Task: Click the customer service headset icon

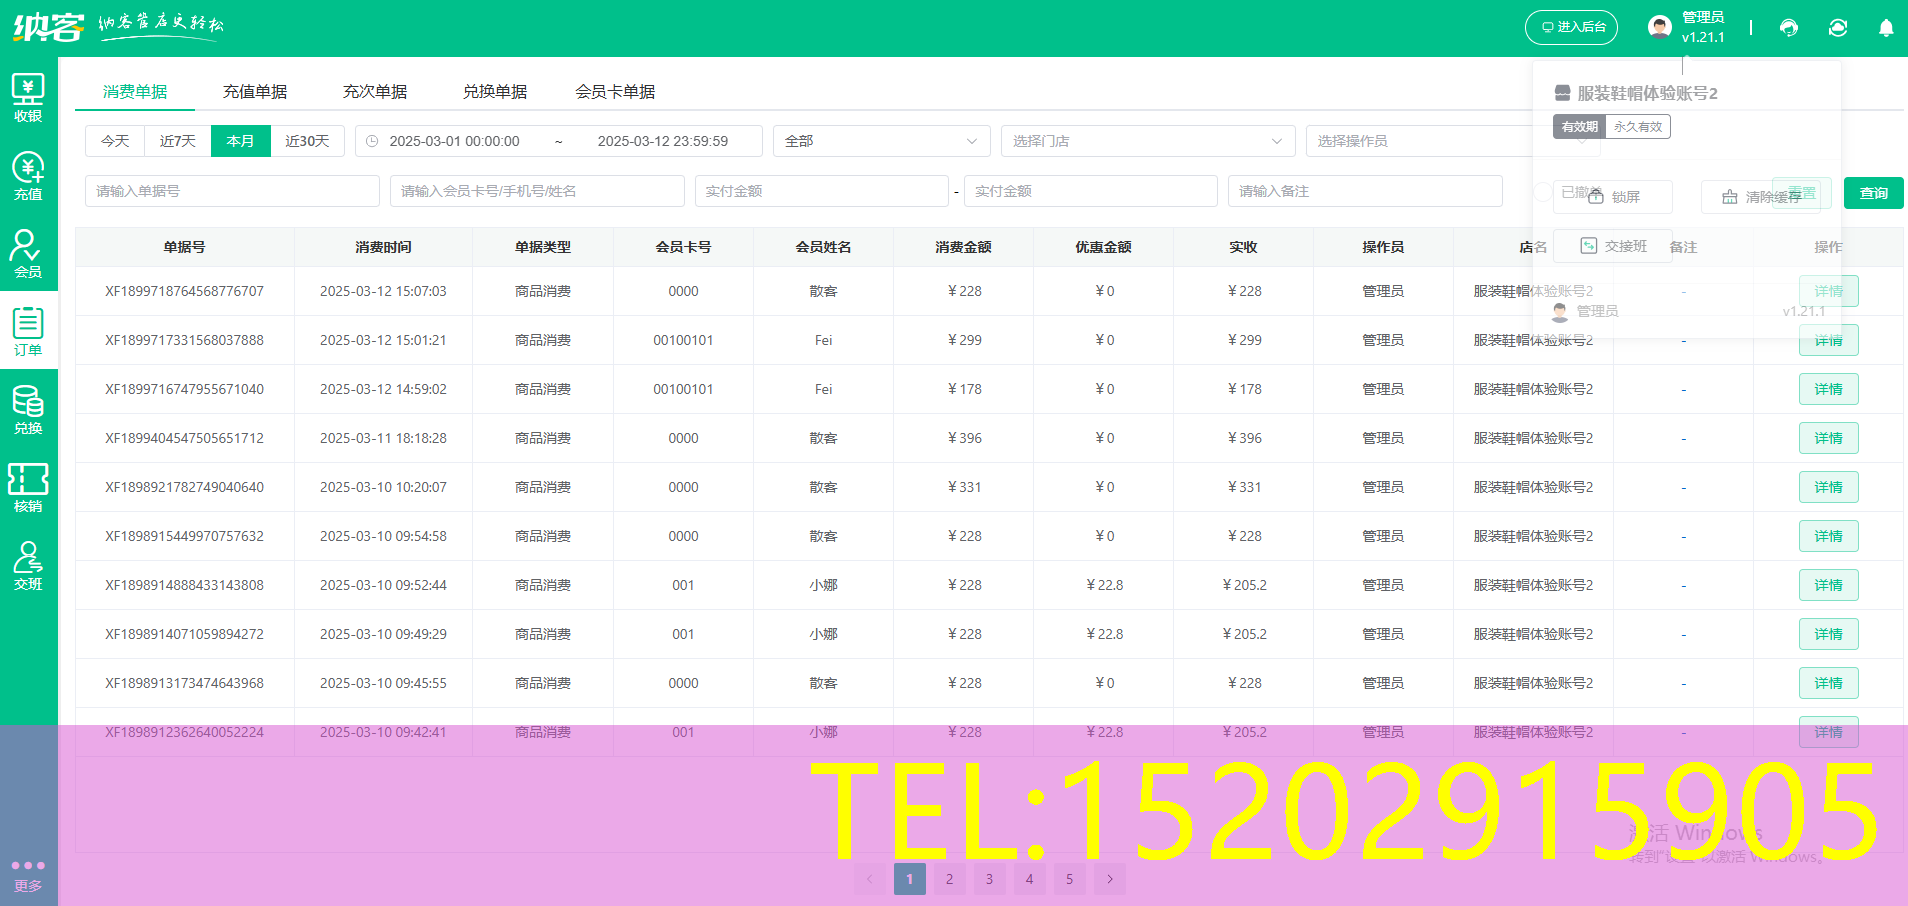Action: [1789, 27]
